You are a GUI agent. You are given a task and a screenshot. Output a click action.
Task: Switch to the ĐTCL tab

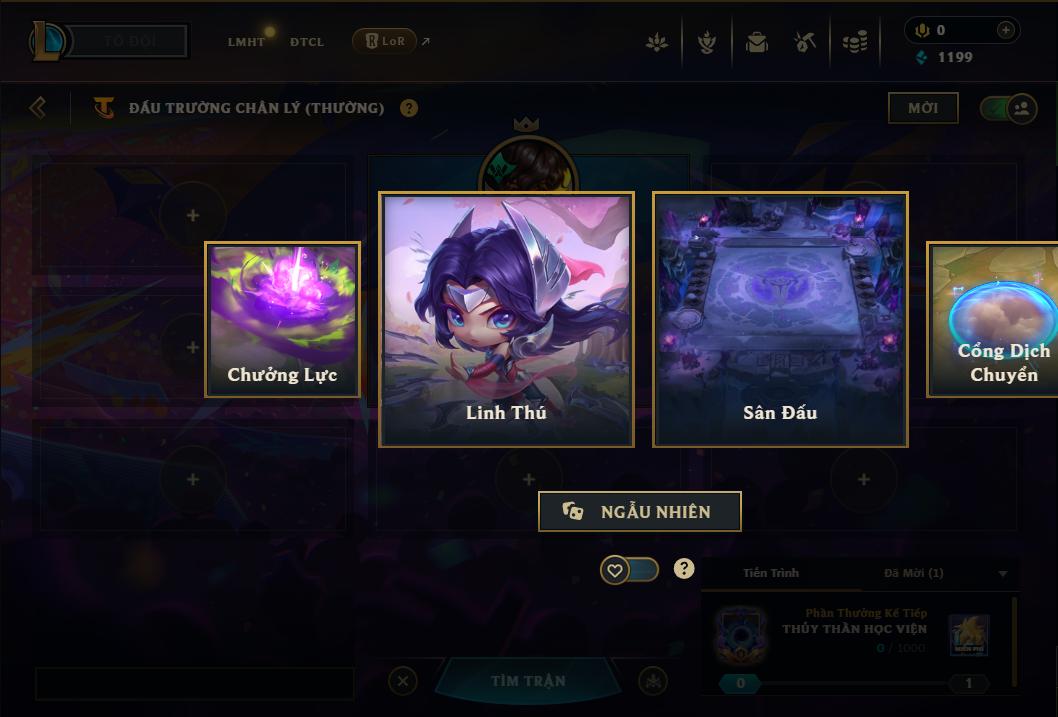(x=307, y=42)
